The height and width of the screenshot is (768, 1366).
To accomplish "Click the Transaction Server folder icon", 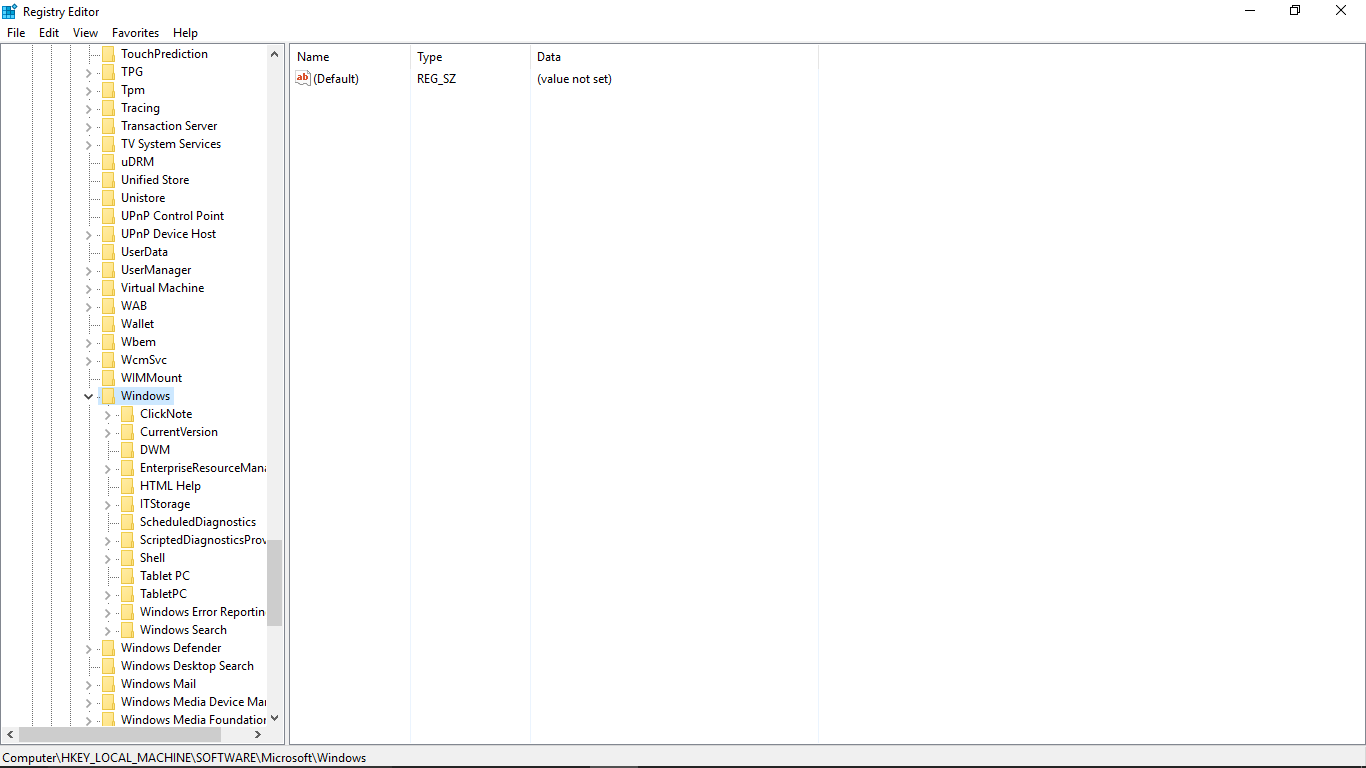I will [108, 126].
